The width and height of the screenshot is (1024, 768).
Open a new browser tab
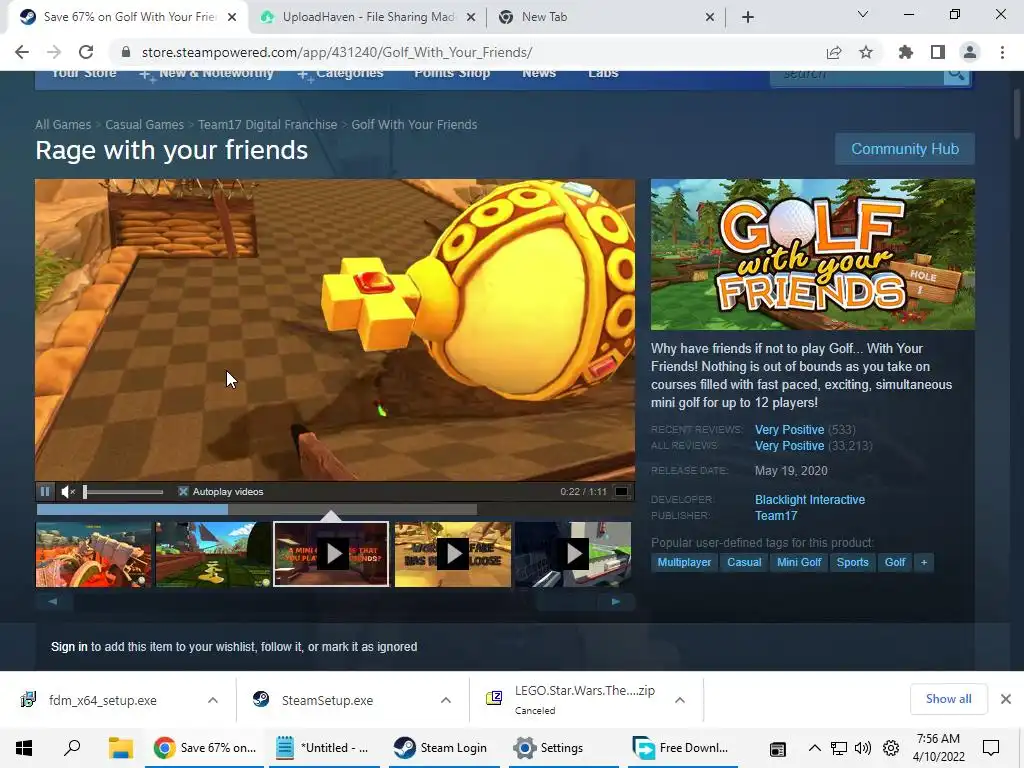click(x=748, y=17)
